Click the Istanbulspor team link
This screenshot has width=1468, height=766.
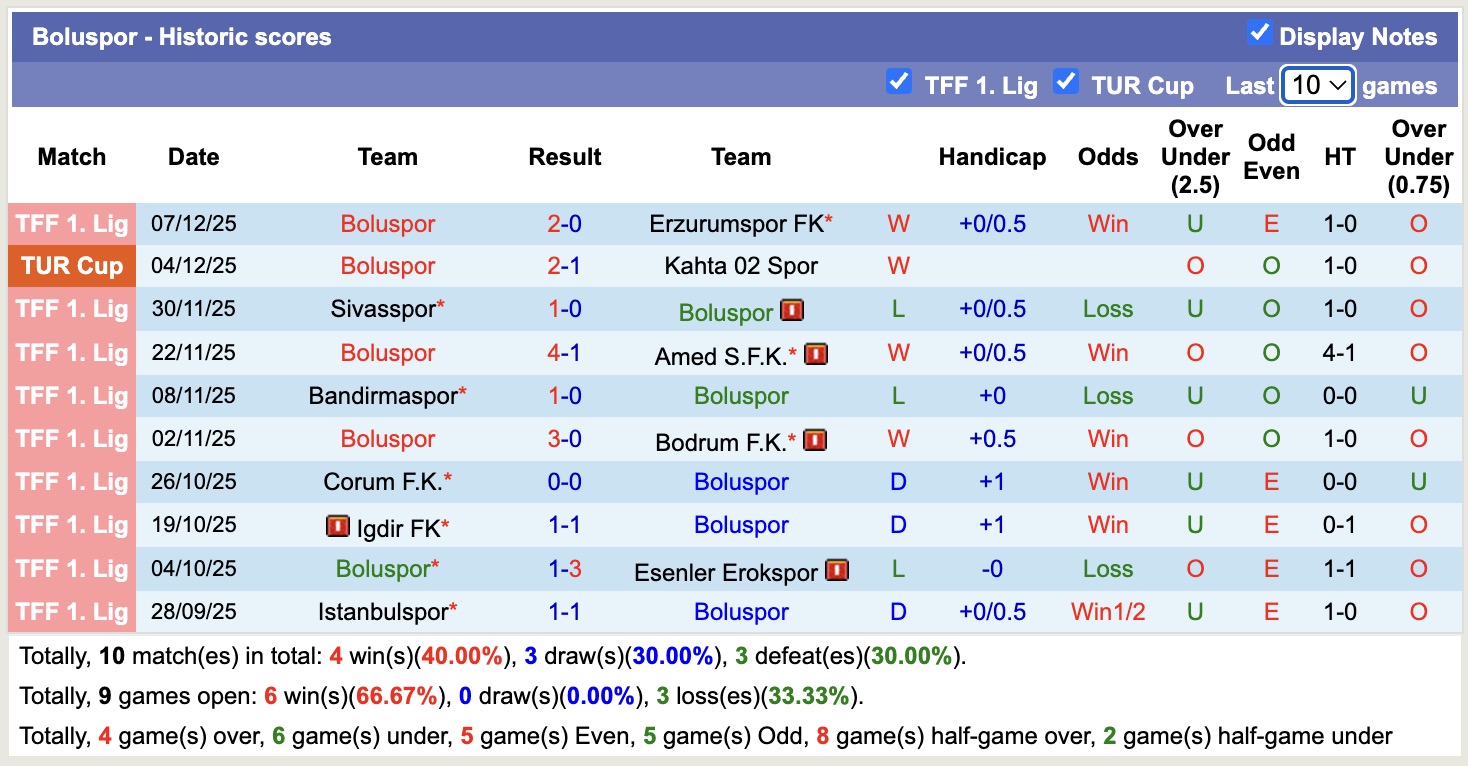coord(383,611)
